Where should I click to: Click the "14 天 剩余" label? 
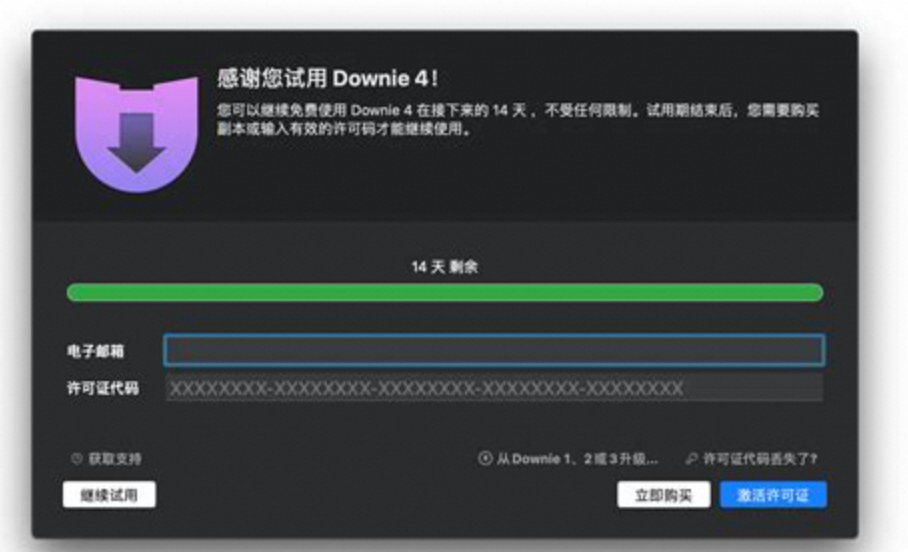click(445, 266)
